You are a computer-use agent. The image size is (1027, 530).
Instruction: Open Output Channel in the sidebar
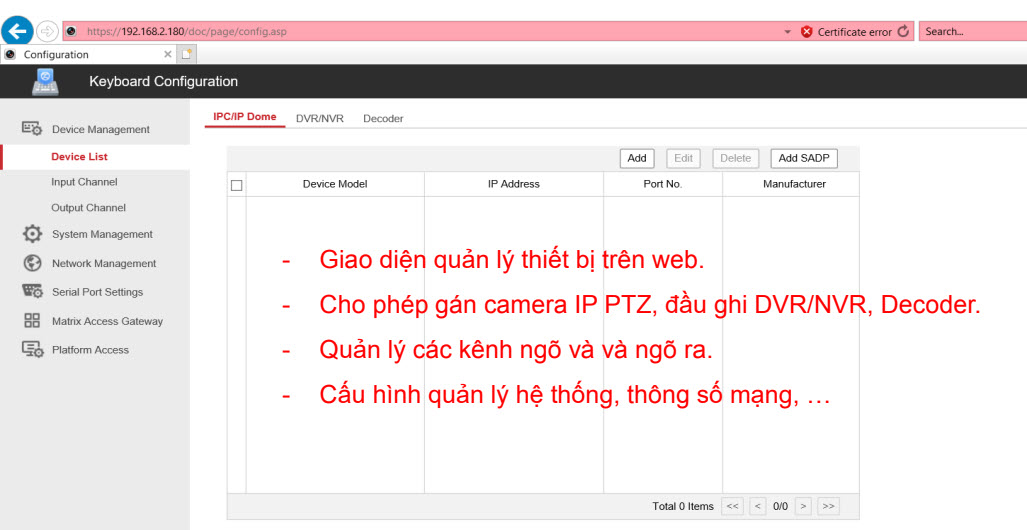pos(88,208)
